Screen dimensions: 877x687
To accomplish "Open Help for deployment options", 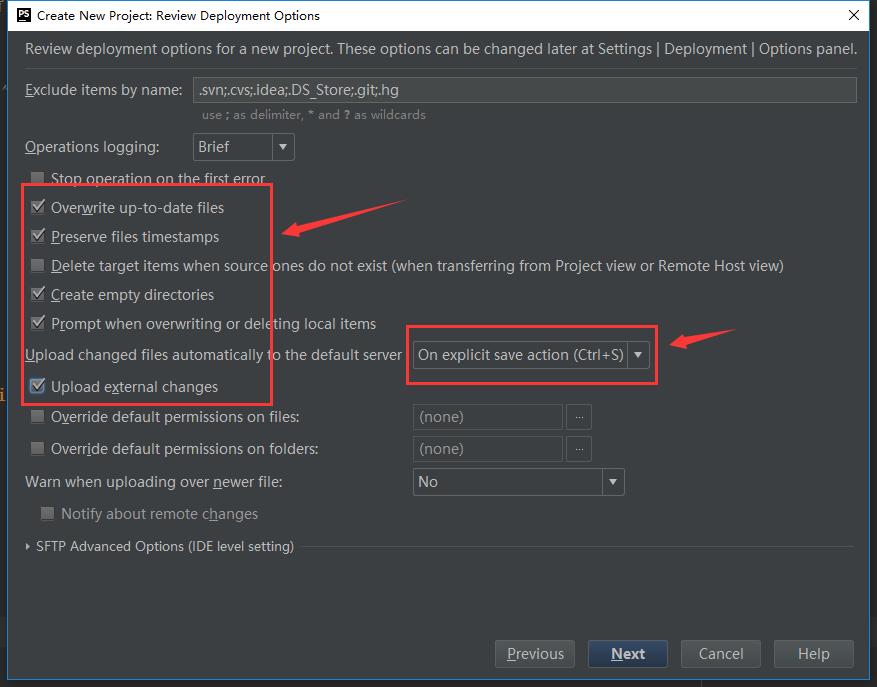I will click(813, 654).
